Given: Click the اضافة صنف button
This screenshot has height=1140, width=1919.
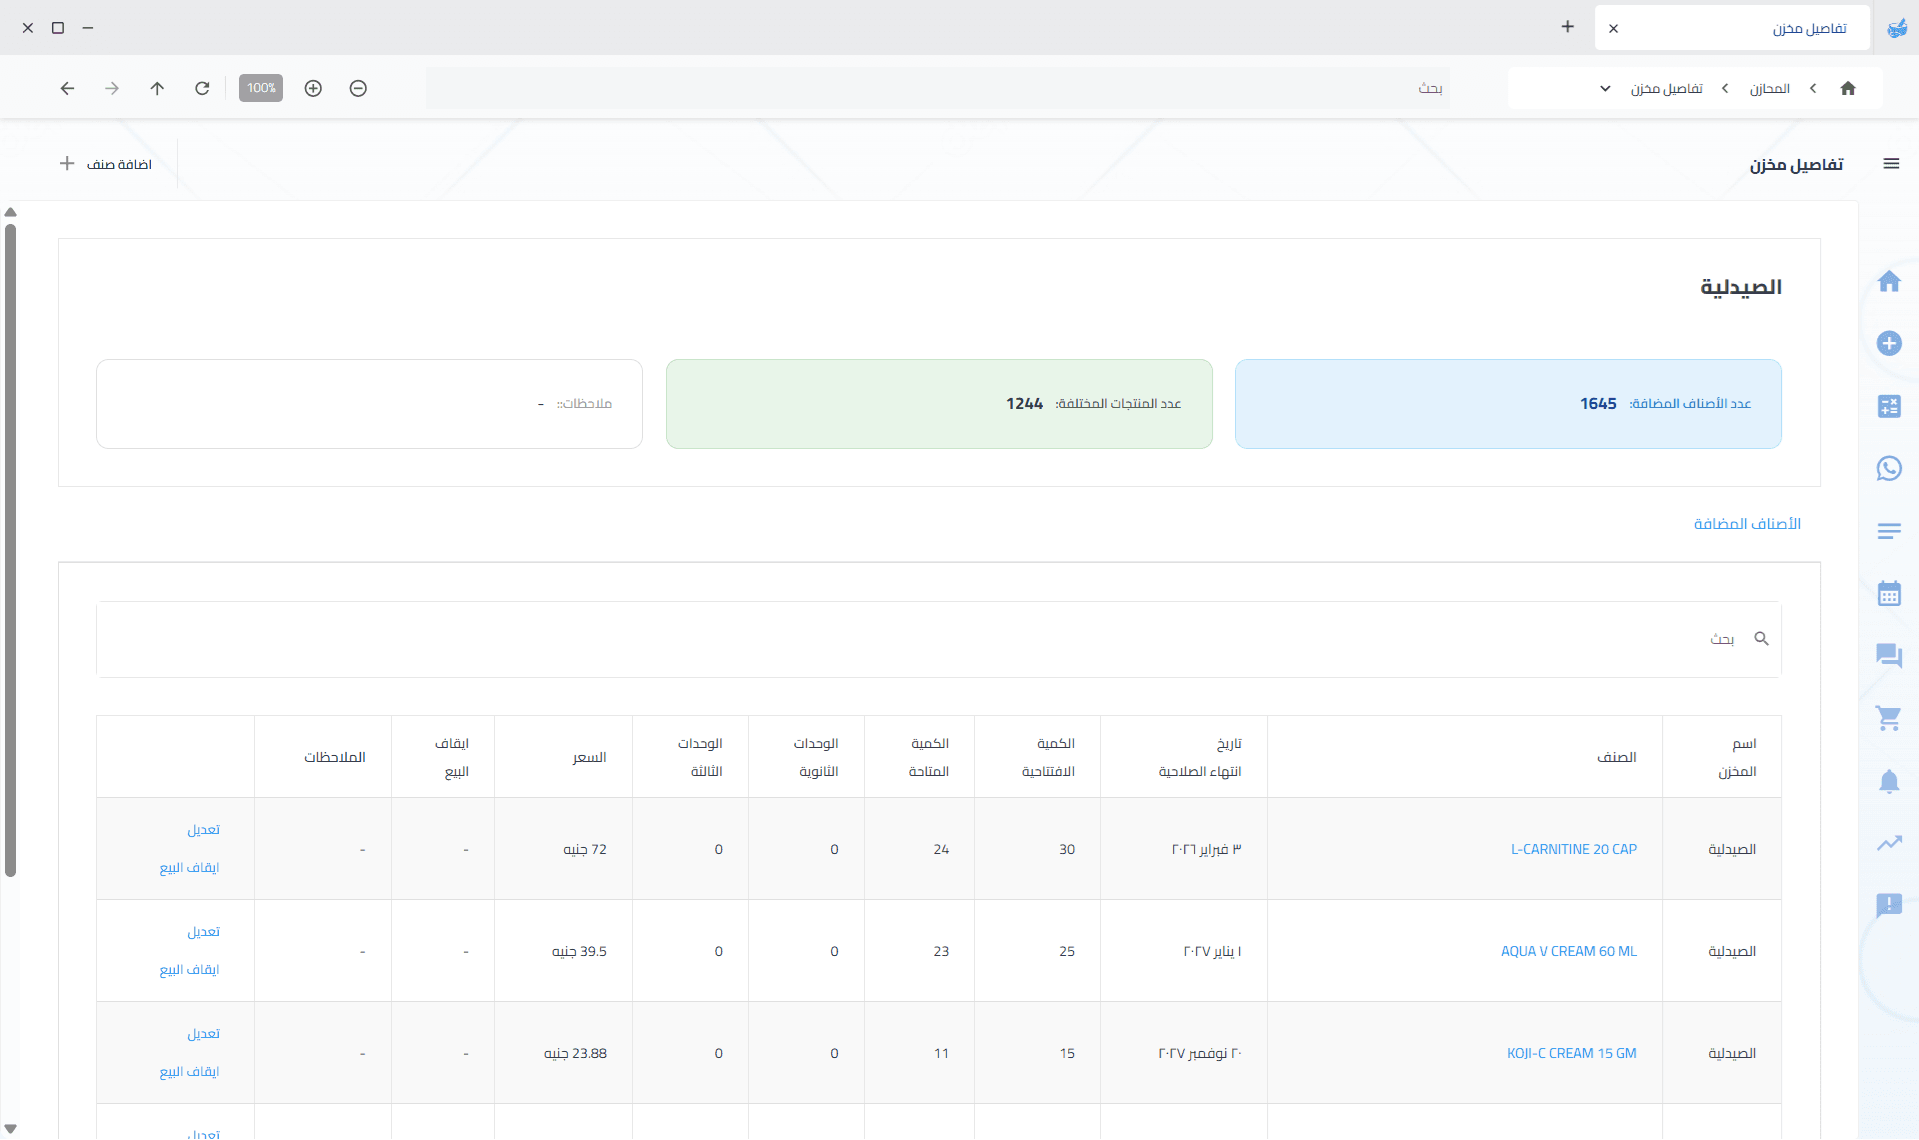Looking at the screenshot, I should (x=106, y=164).
